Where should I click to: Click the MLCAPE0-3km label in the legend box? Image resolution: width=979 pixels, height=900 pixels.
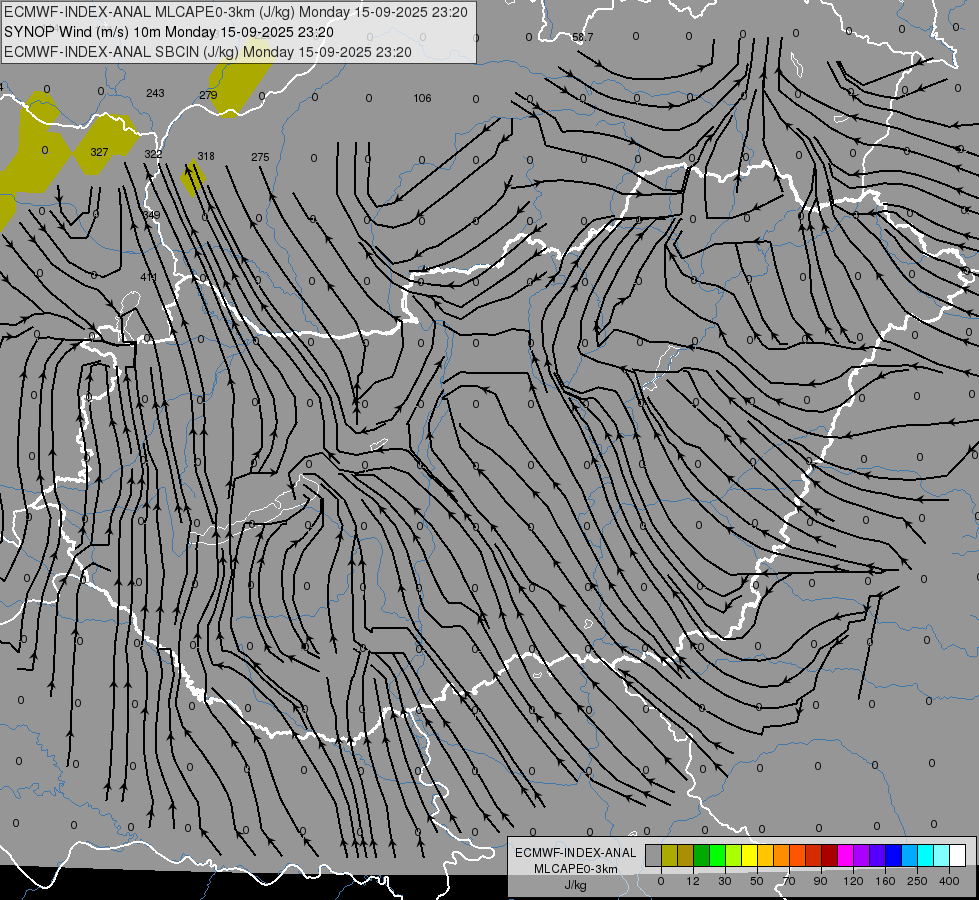pos(575,869)
